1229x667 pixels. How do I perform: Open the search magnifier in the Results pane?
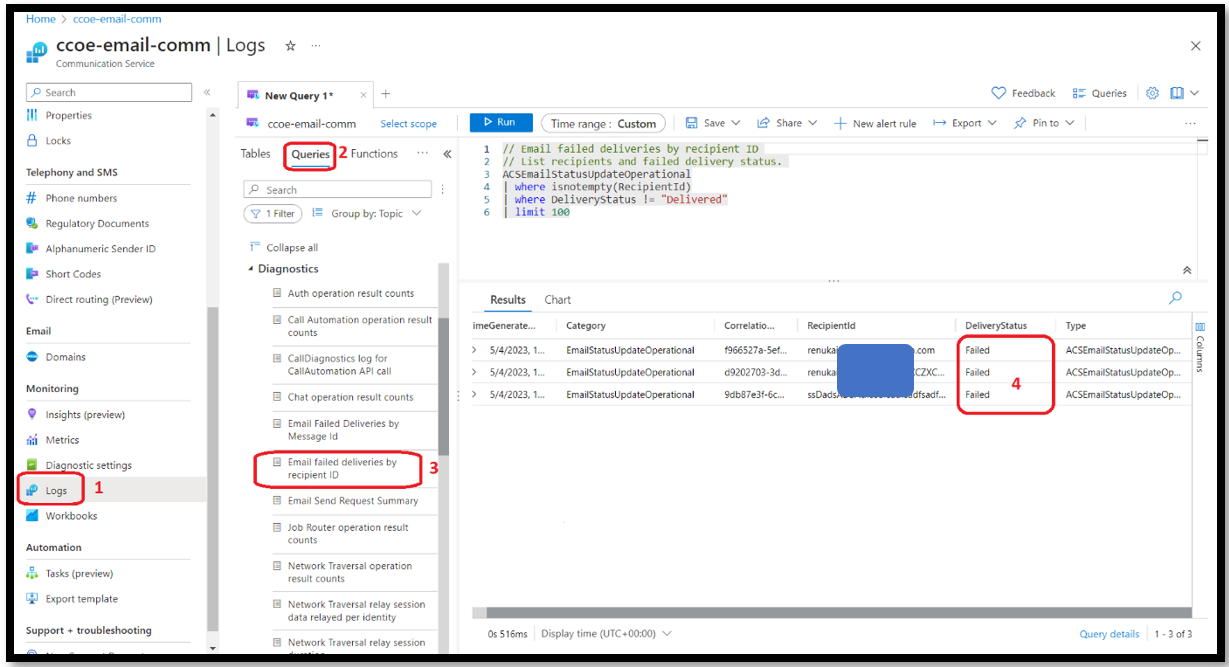(x=1175, y=298)
